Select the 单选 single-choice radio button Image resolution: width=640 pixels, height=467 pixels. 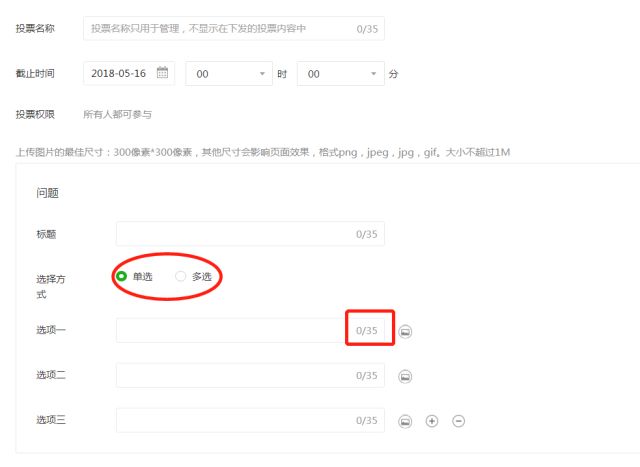pos(121,276)
